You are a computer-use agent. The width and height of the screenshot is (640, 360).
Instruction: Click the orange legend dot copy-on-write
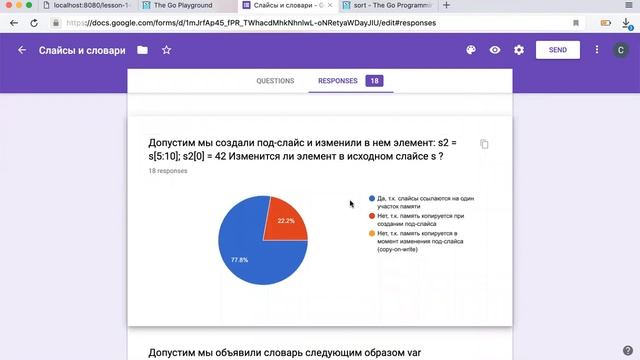(372, 233)
